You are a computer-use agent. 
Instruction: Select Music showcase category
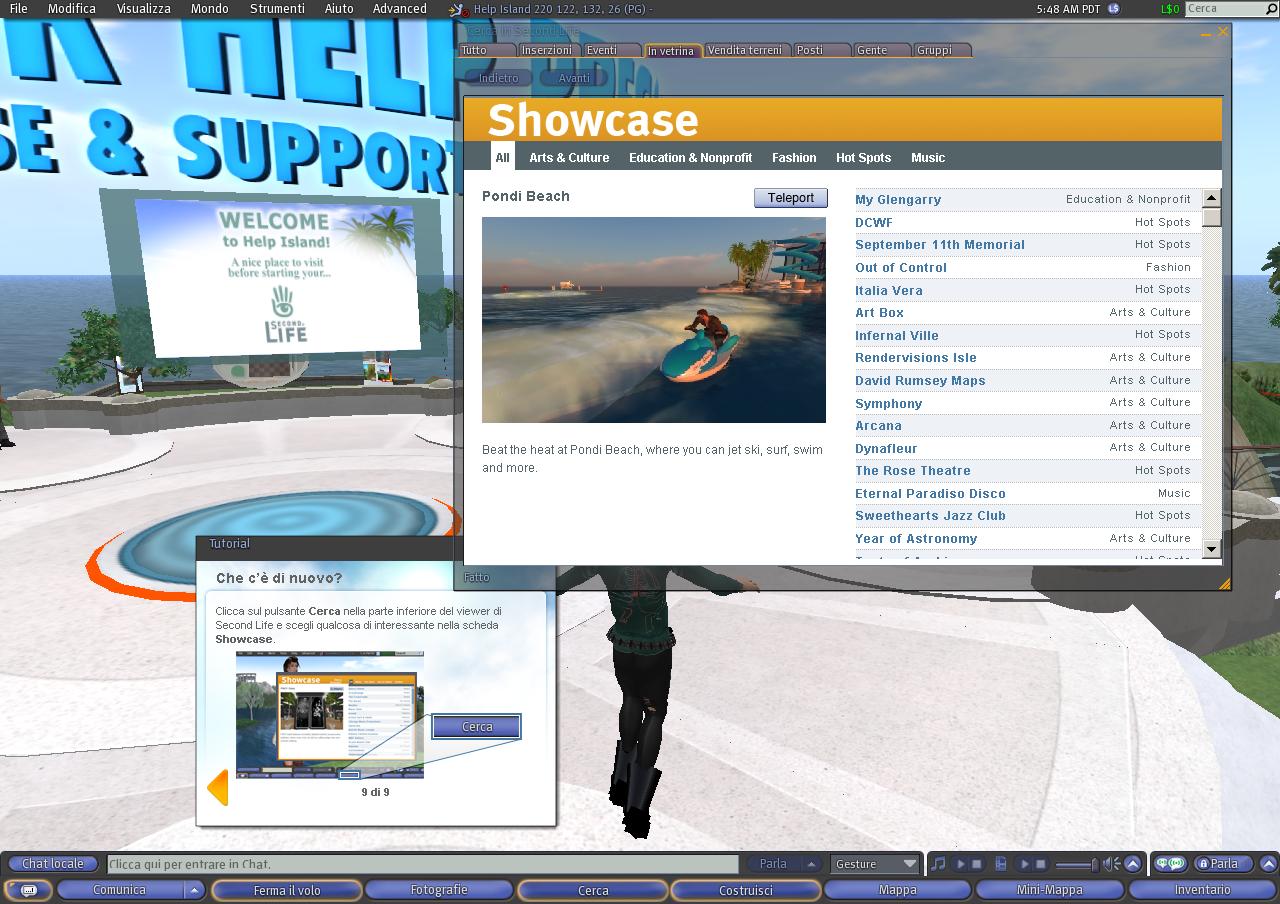tap(928, 158)
